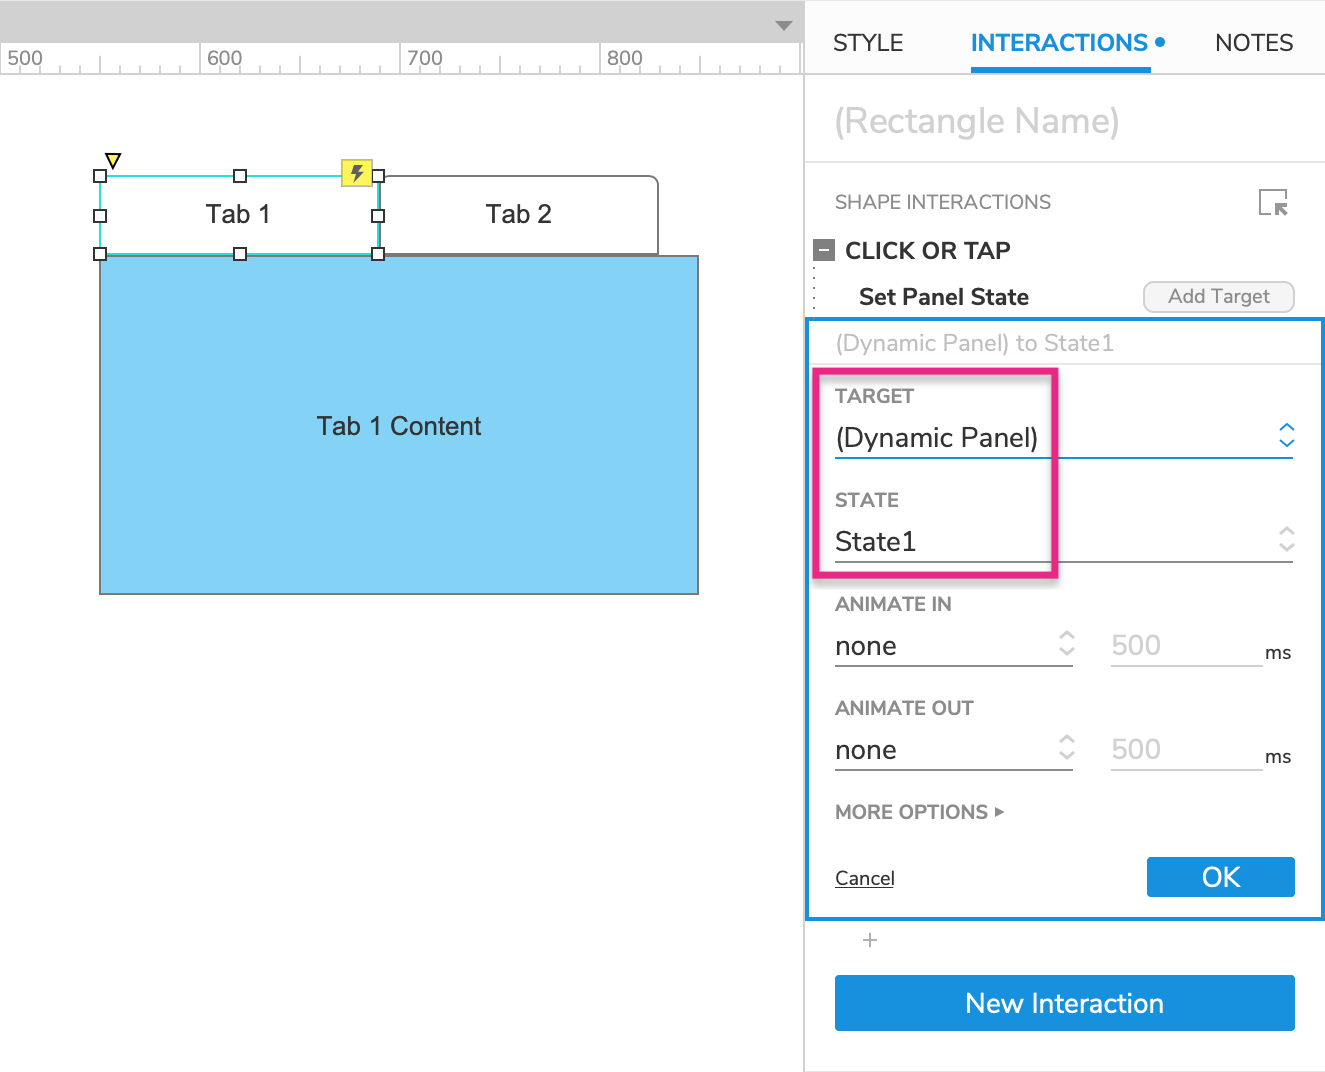Click the plus icon to add action
This screenshot has width=1325, height=1072.
870,940
